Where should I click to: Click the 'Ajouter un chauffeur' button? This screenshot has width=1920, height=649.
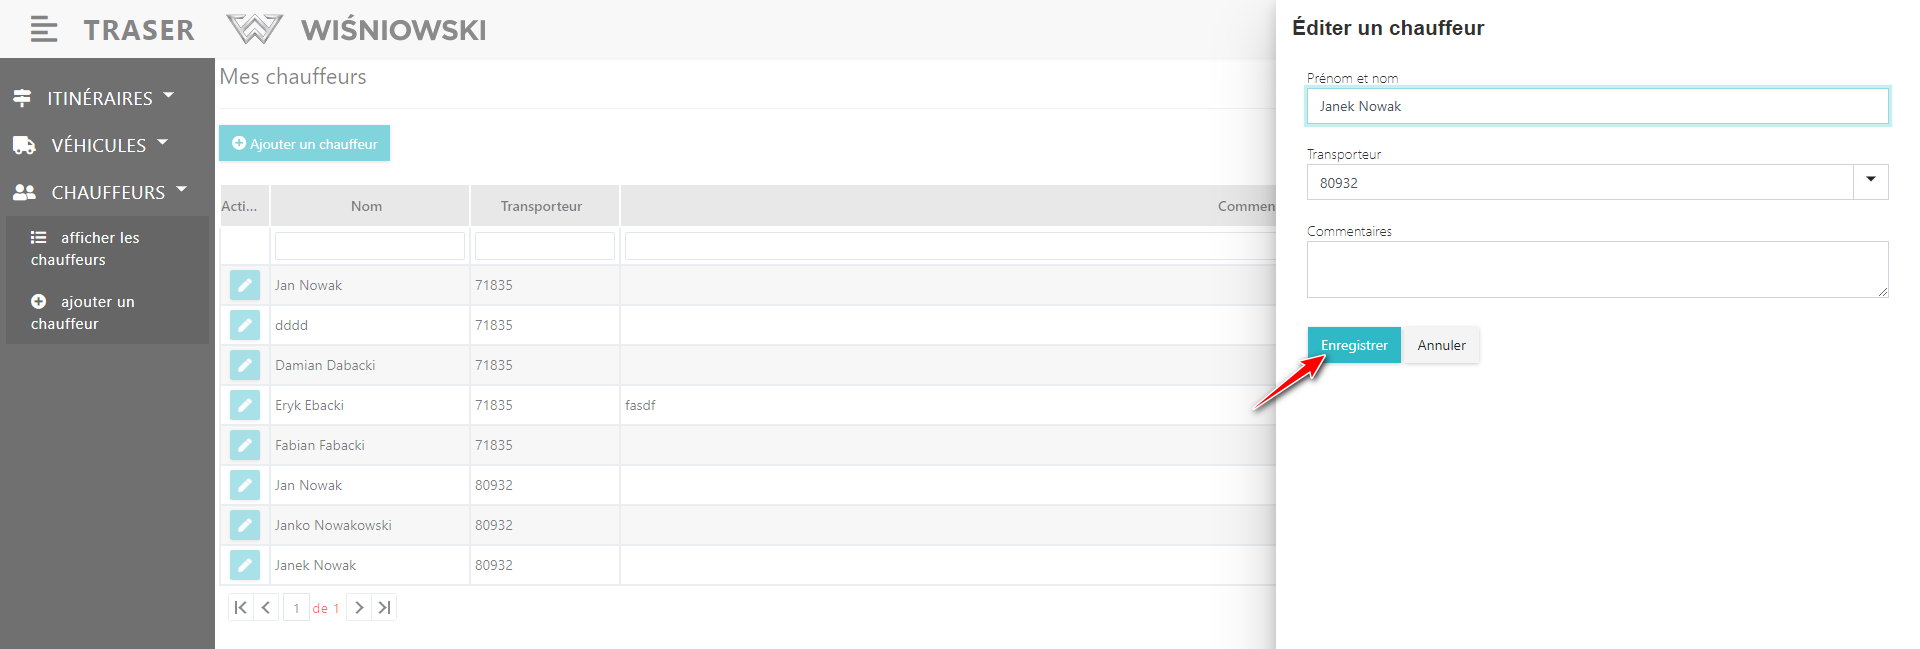tap(304, 143)
